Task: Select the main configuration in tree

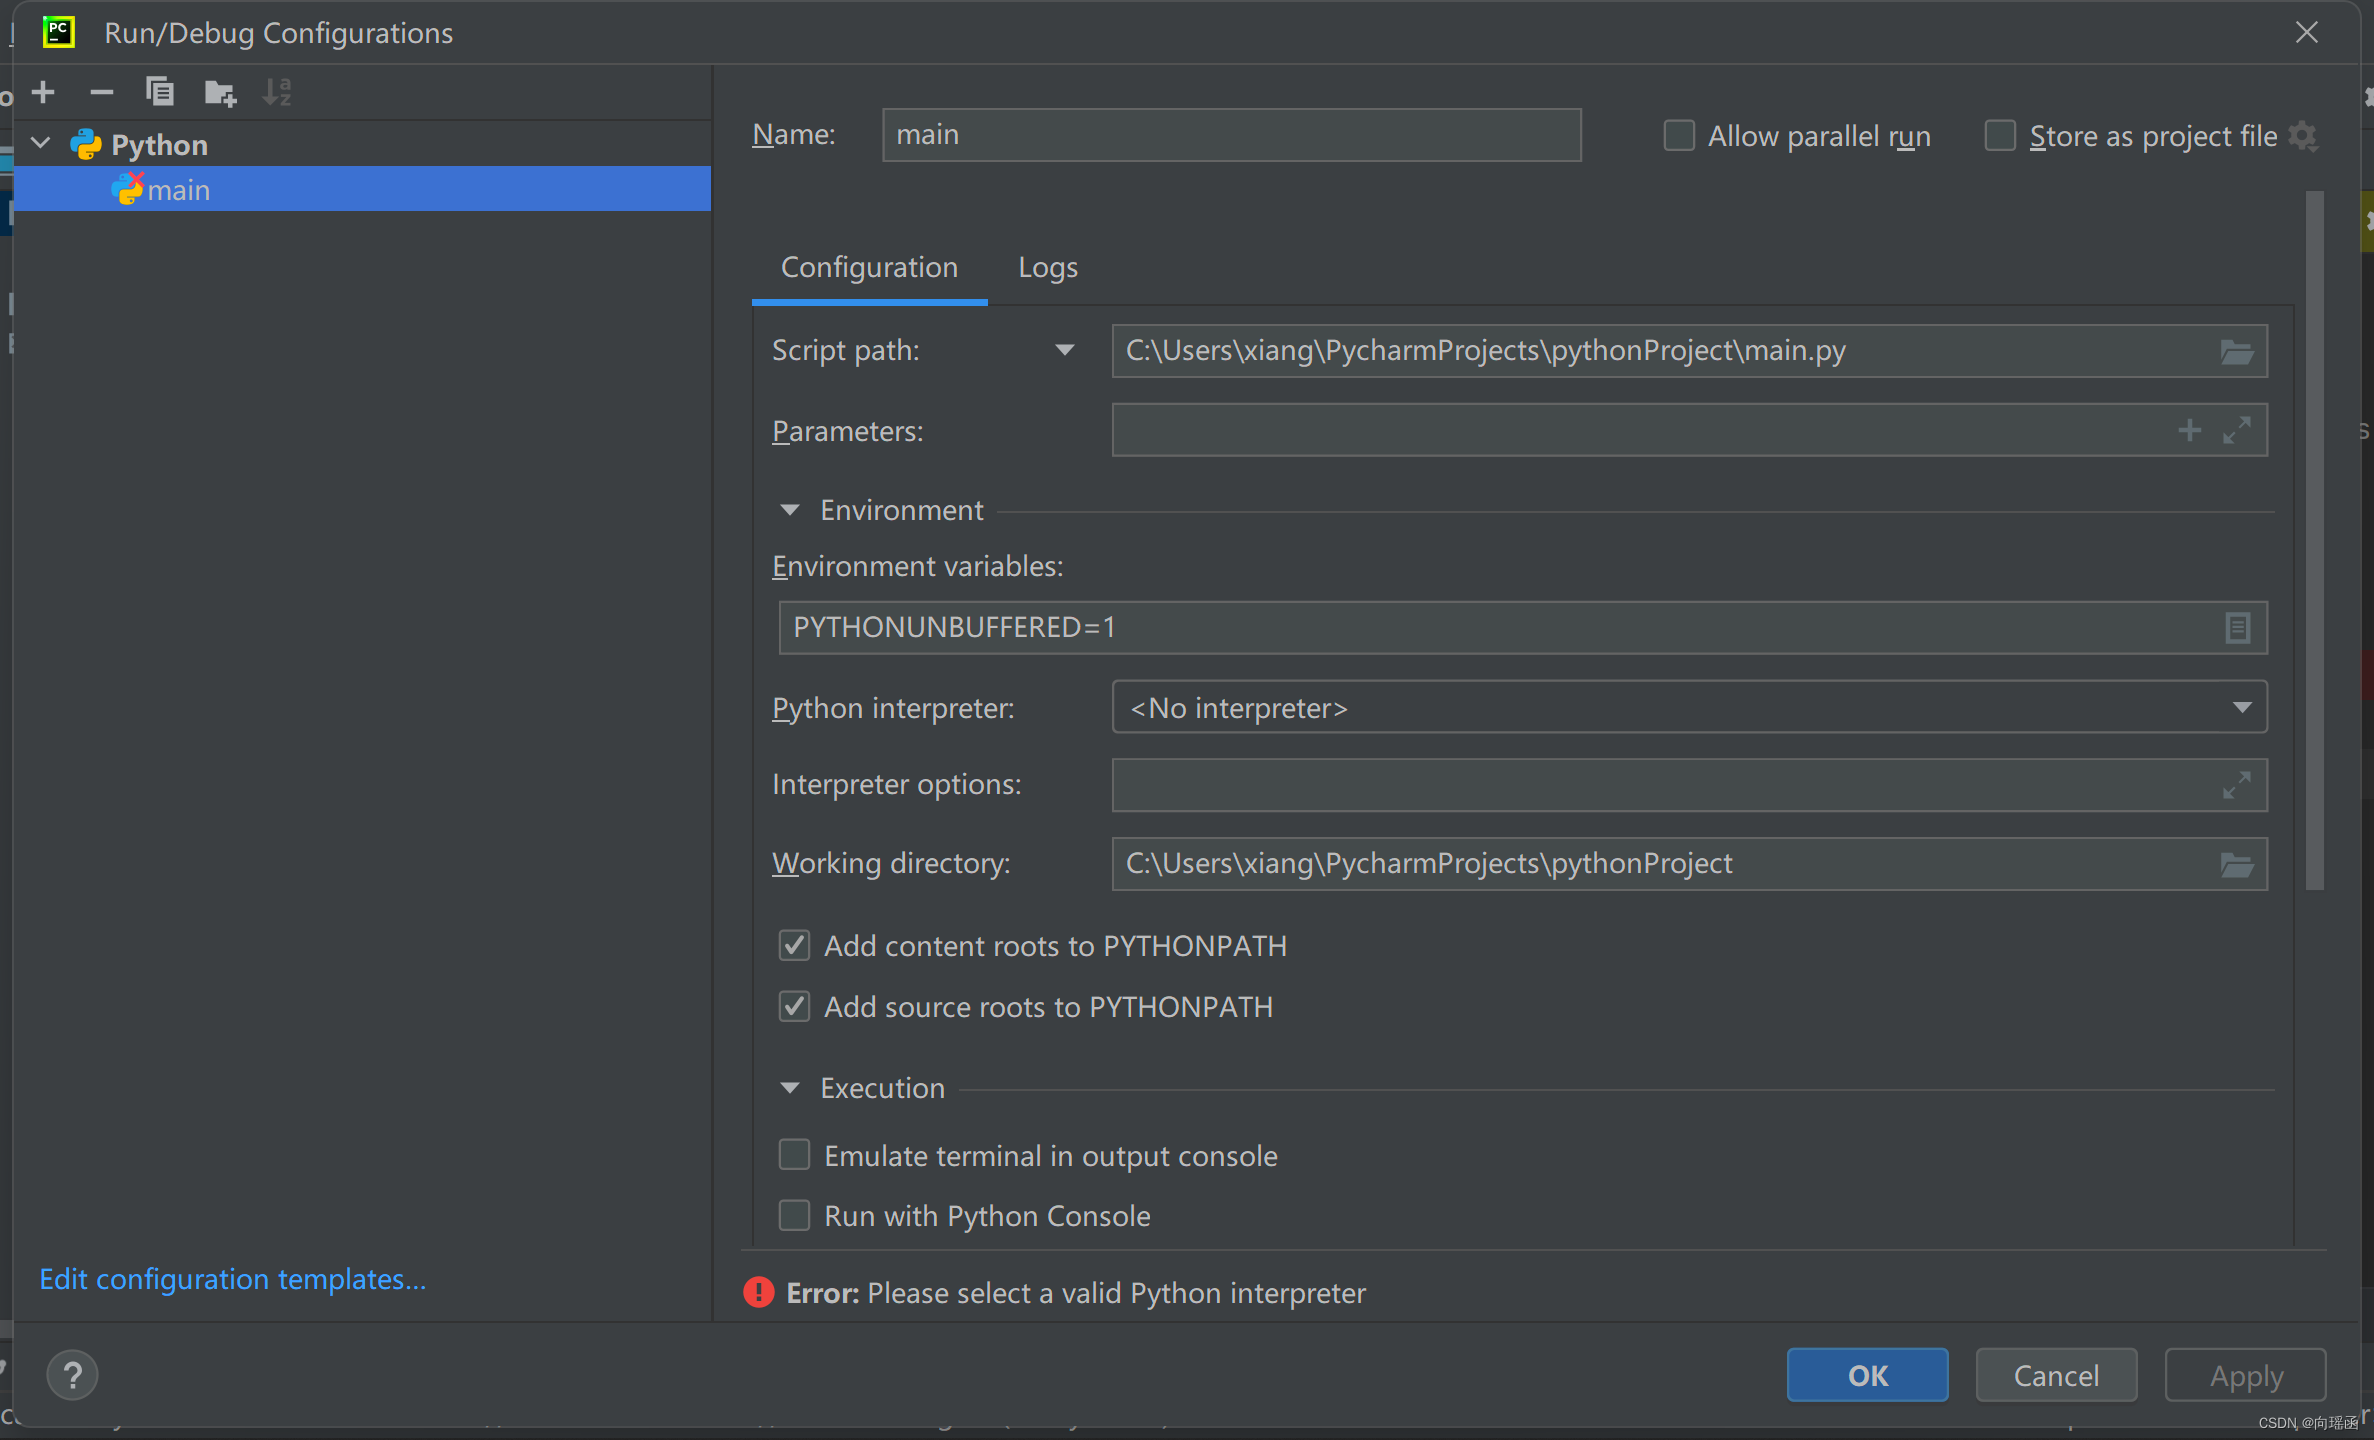Action: [362, 189]
